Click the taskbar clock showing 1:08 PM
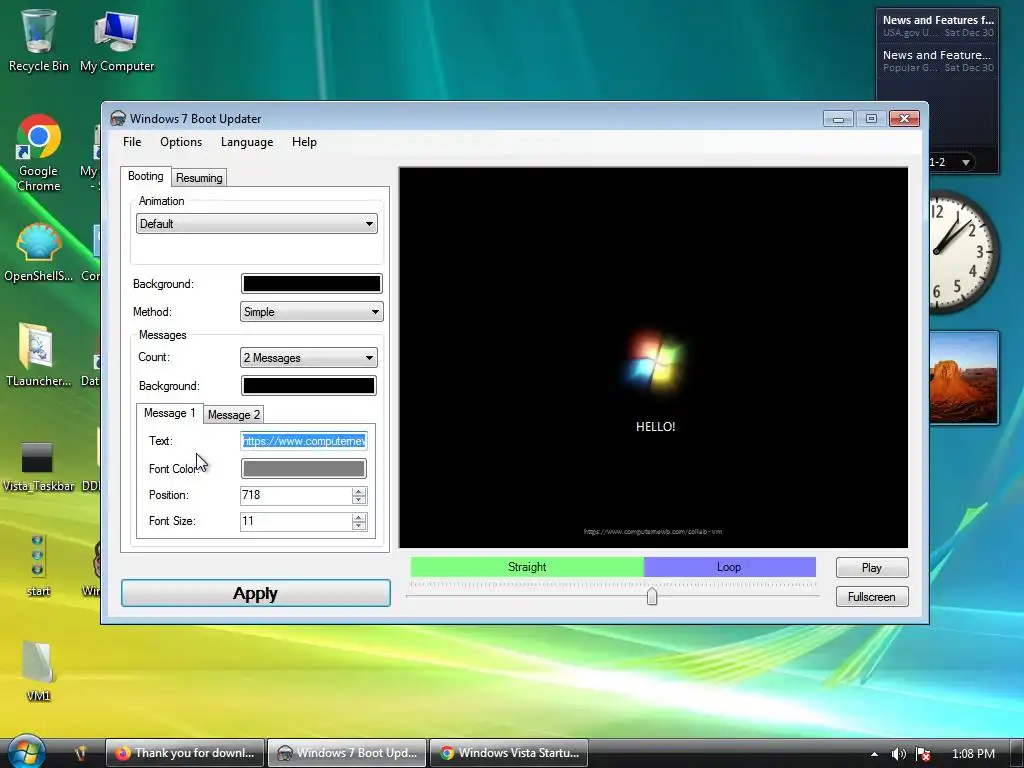 (973, 754)
